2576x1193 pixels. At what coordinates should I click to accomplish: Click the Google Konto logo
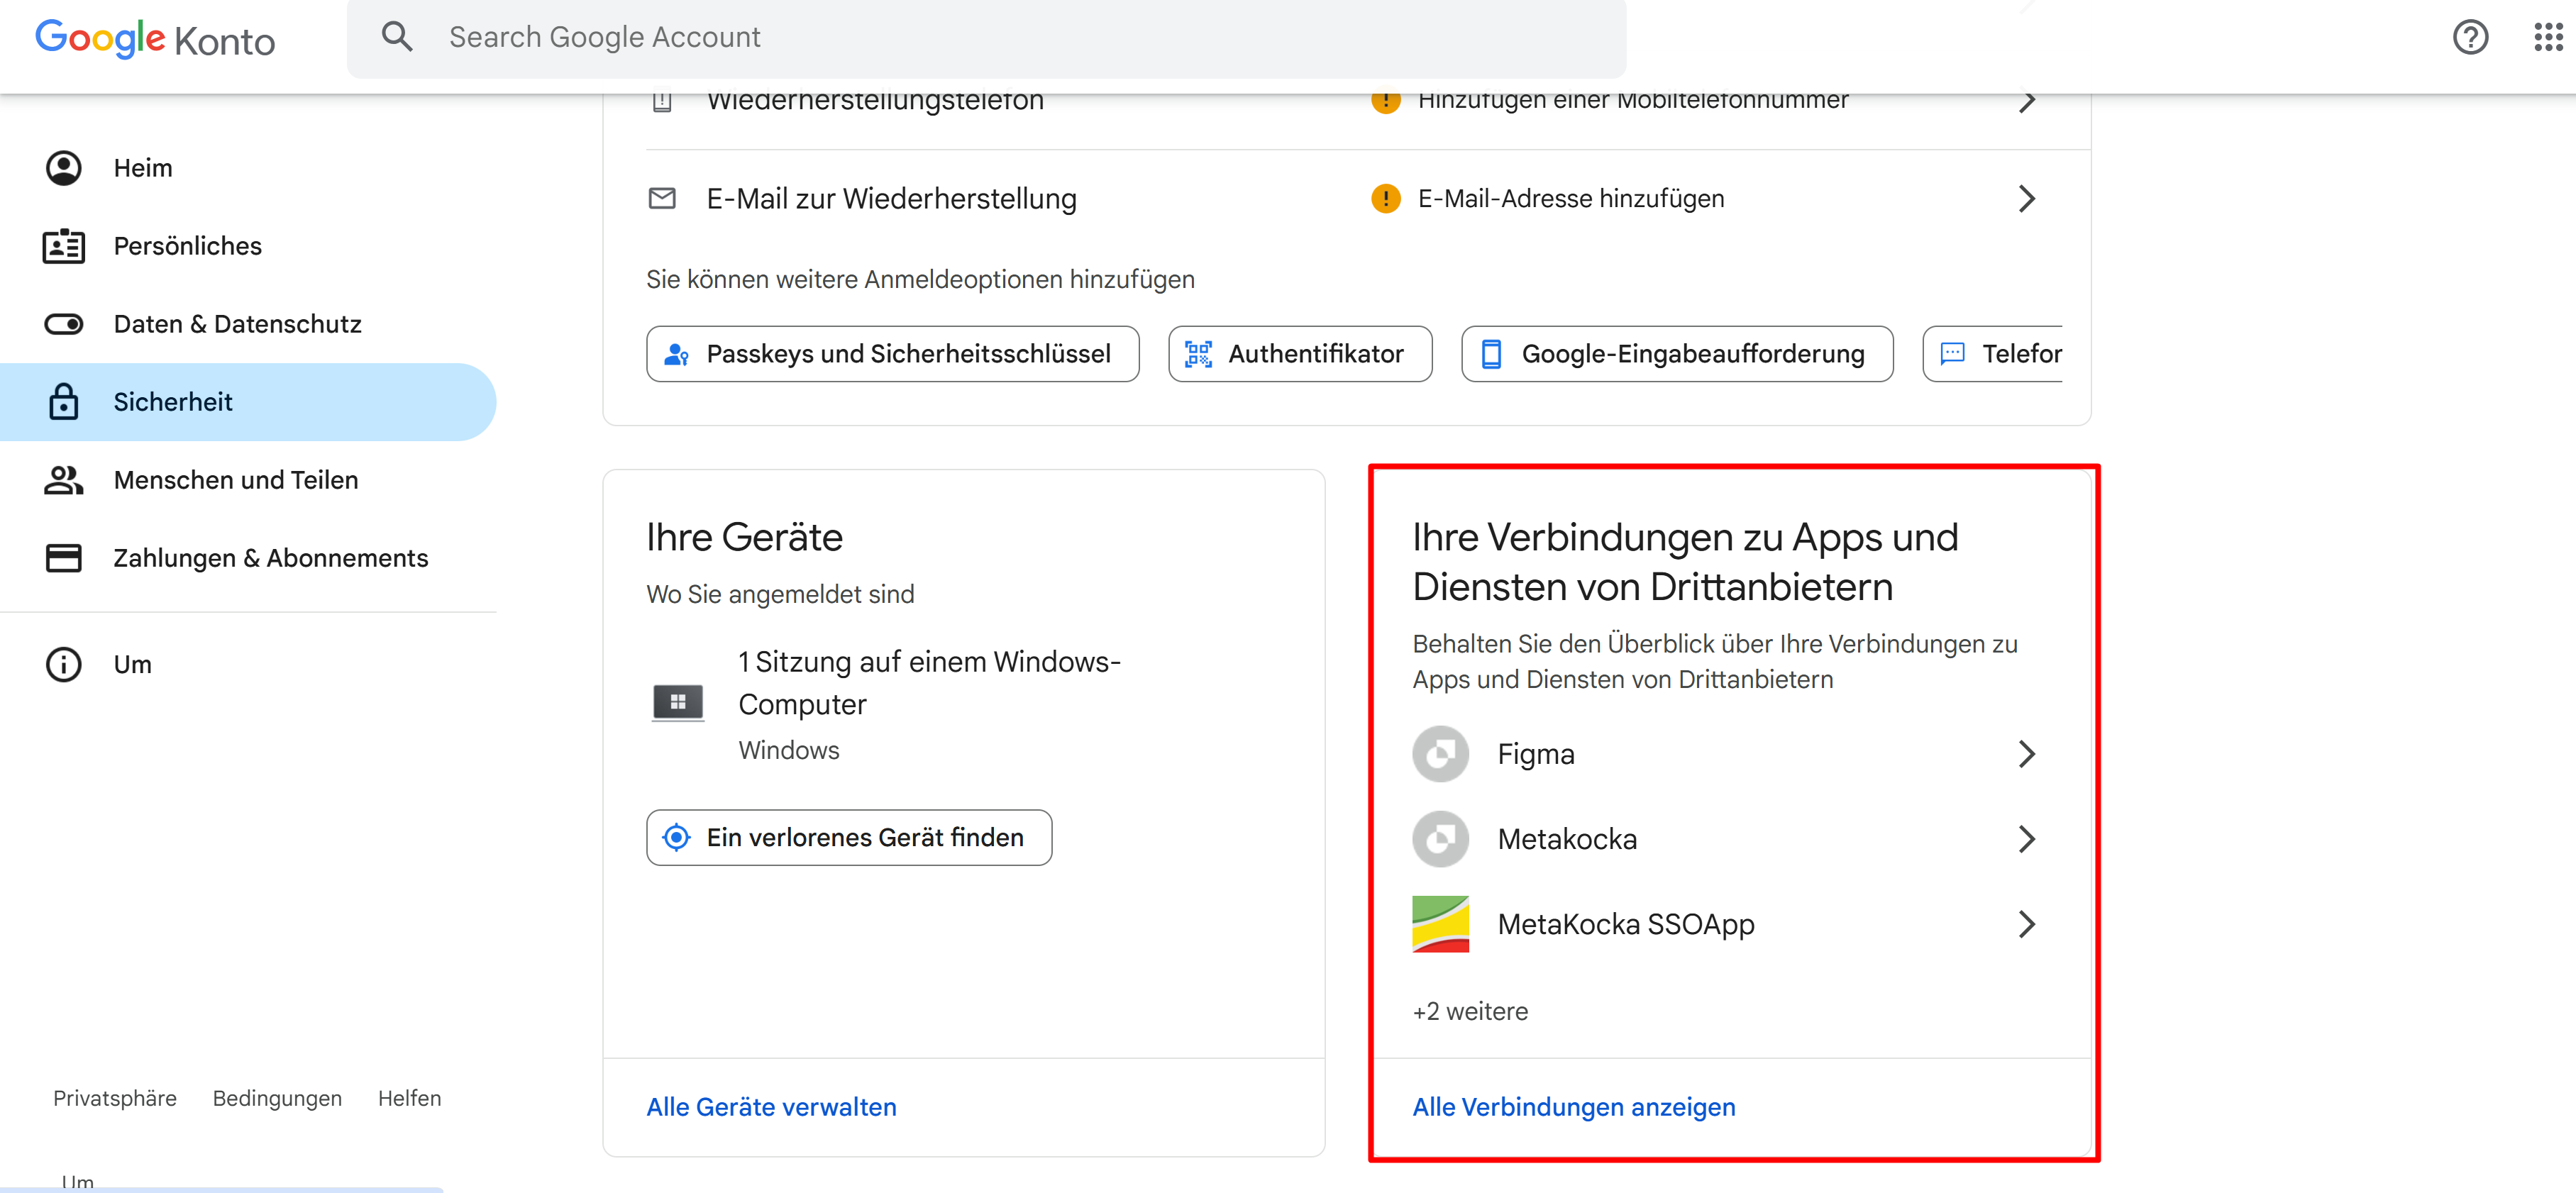coord(155,40)
